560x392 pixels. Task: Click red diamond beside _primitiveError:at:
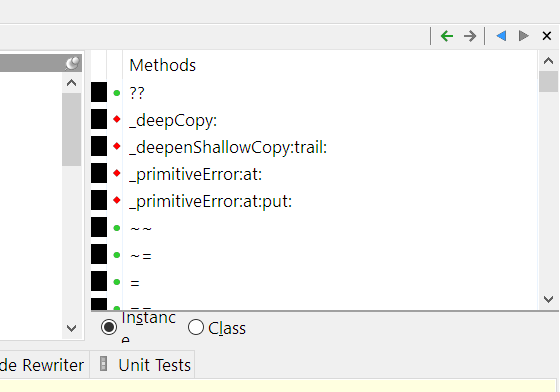click(116, 174)
